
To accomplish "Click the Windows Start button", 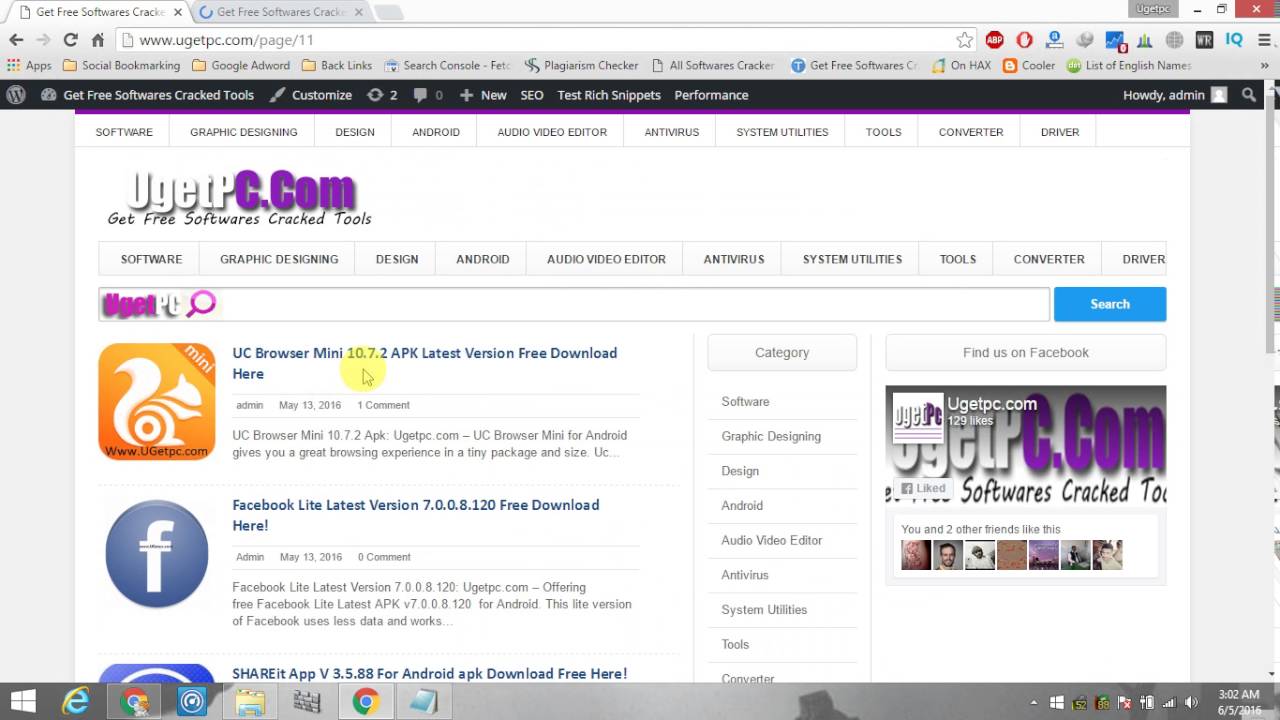I will coord(23,702).
